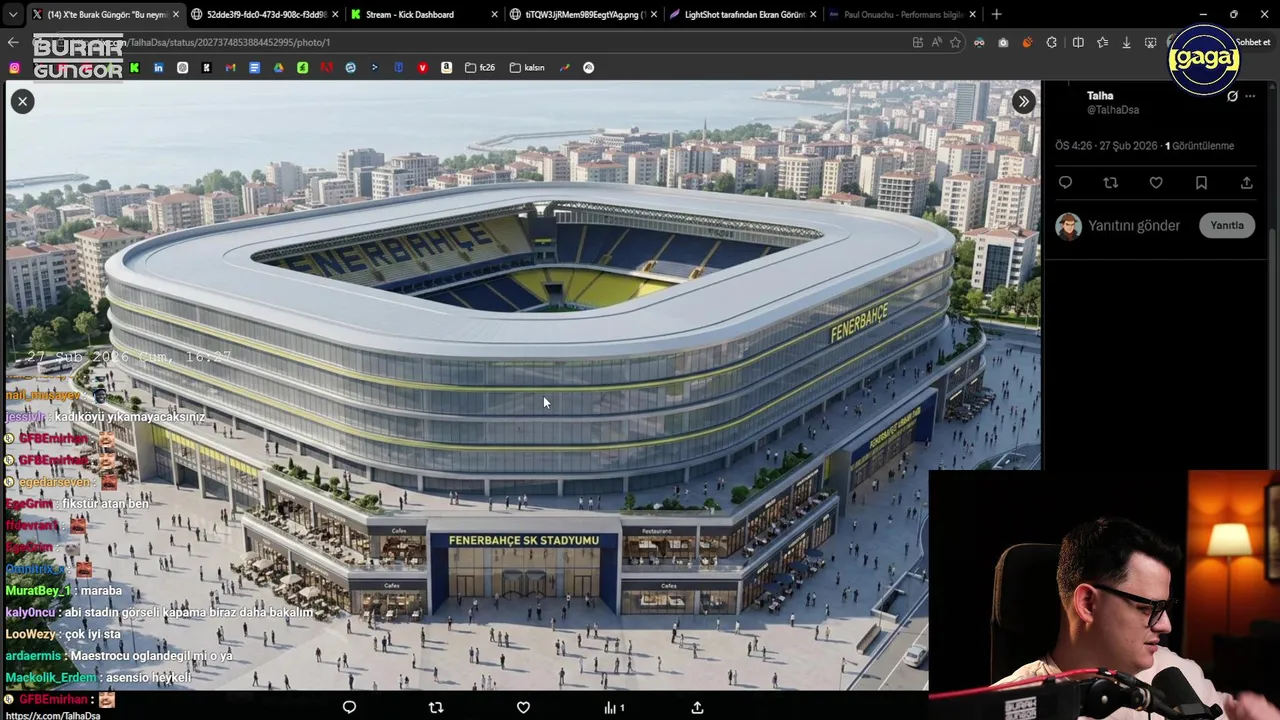1280x720 pixels.
Task: Open the ChatGPT bookmark
Action: [x=182, y=68]
